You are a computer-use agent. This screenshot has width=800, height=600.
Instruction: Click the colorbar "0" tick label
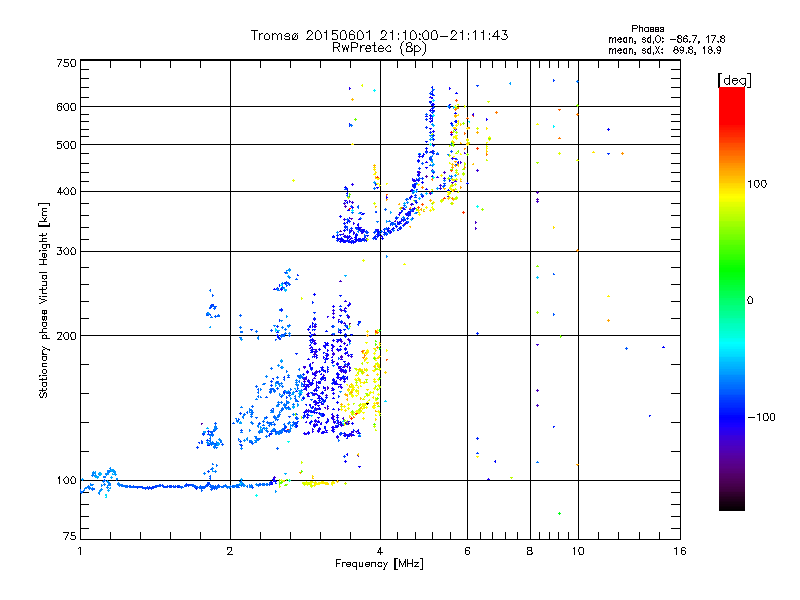point(749,300)
